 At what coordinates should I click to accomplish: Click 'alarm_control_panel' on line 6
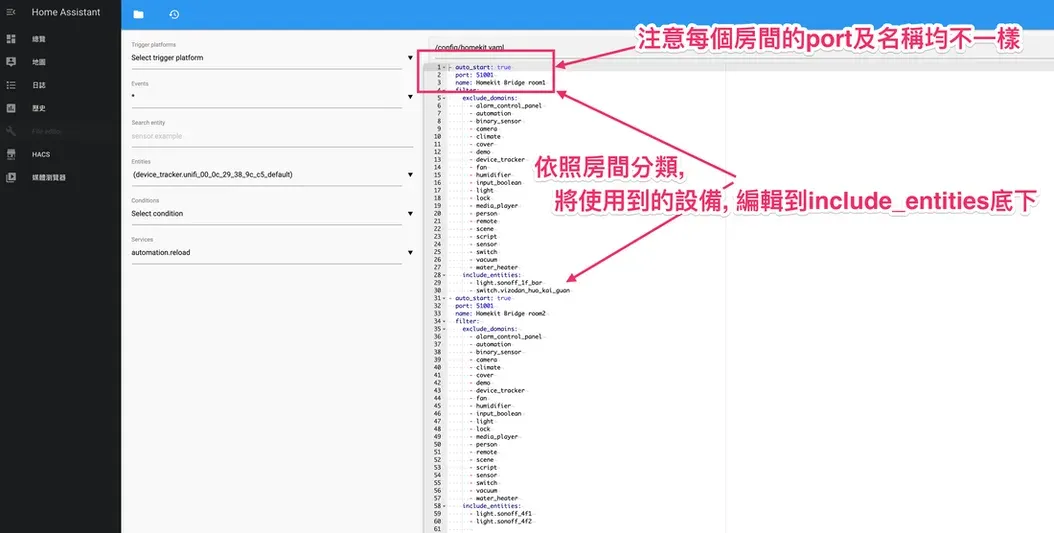[508, 106]
